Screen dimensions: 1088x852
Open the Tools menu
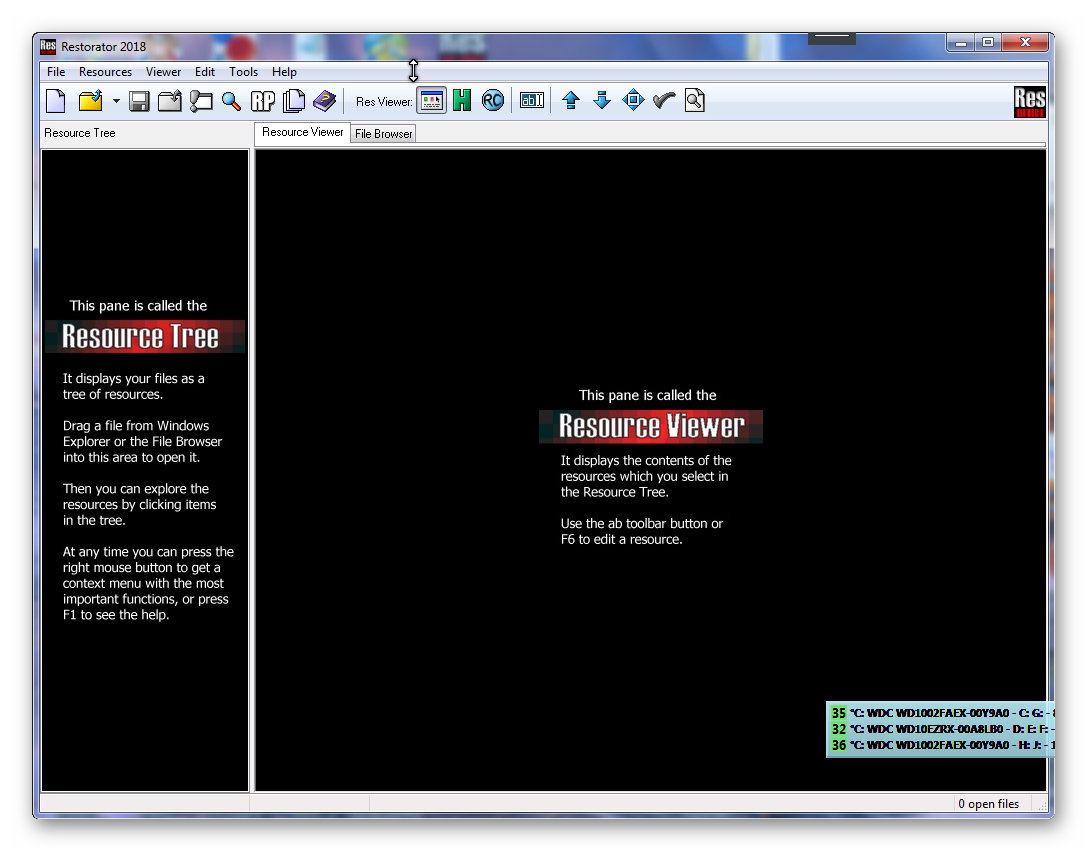243,72
